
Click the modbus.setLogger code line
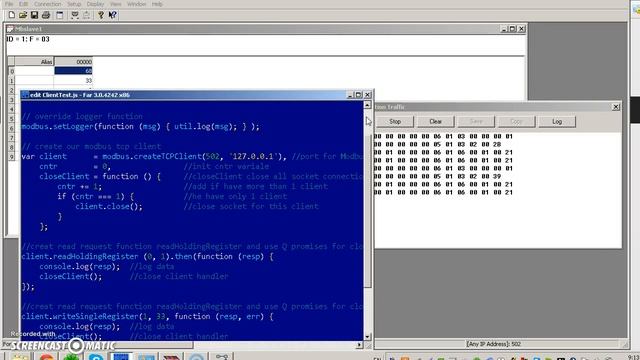point(140,127)
